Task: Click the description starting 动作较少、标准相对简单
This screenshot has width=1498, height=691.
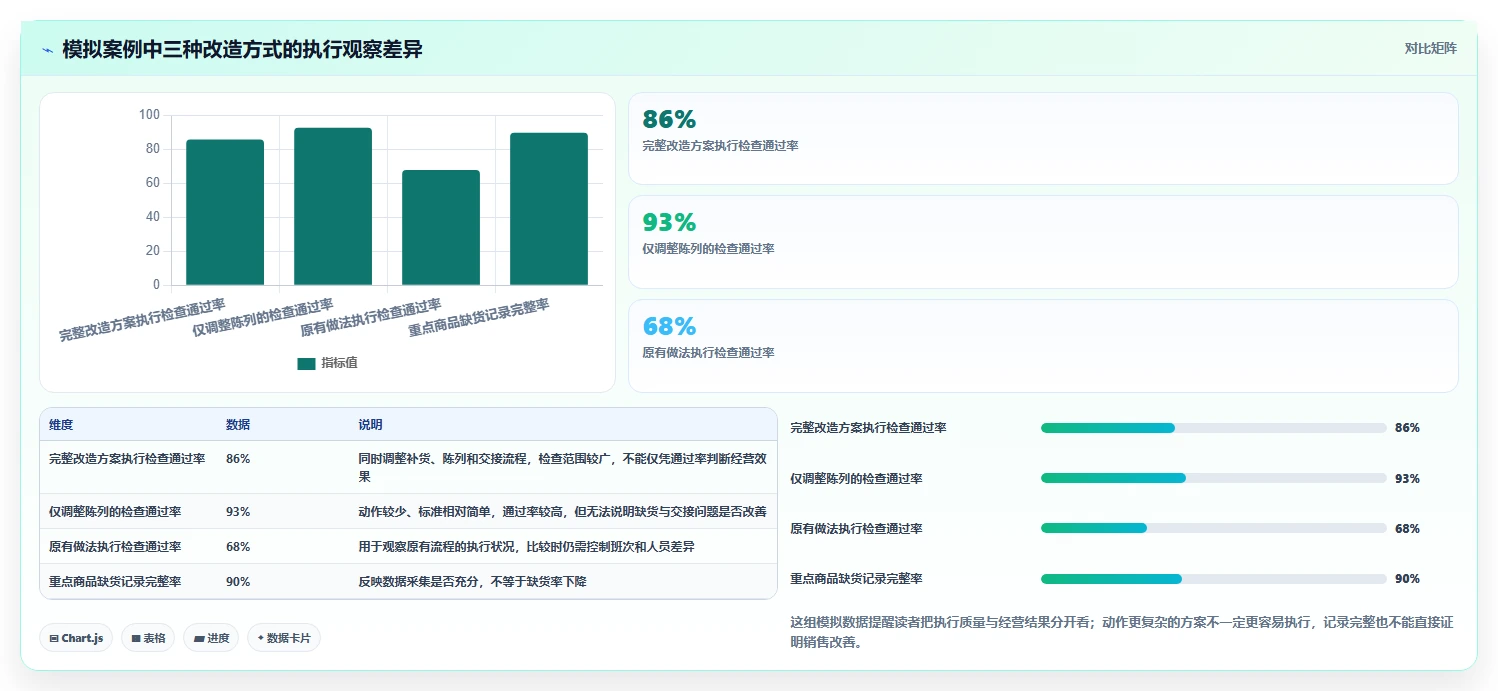Action: pyautogui.click(x=562, y=511)
